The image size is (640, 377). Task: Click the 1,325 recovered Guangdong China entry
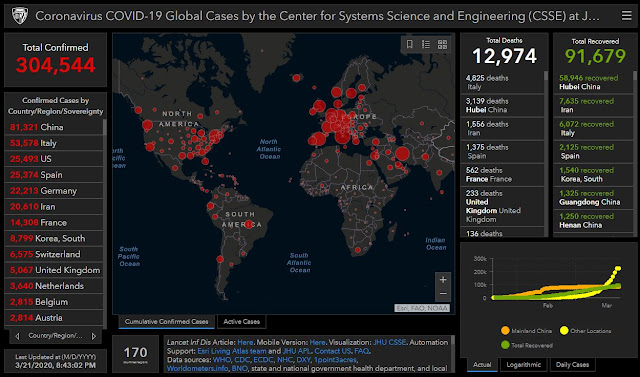(593, 197)
